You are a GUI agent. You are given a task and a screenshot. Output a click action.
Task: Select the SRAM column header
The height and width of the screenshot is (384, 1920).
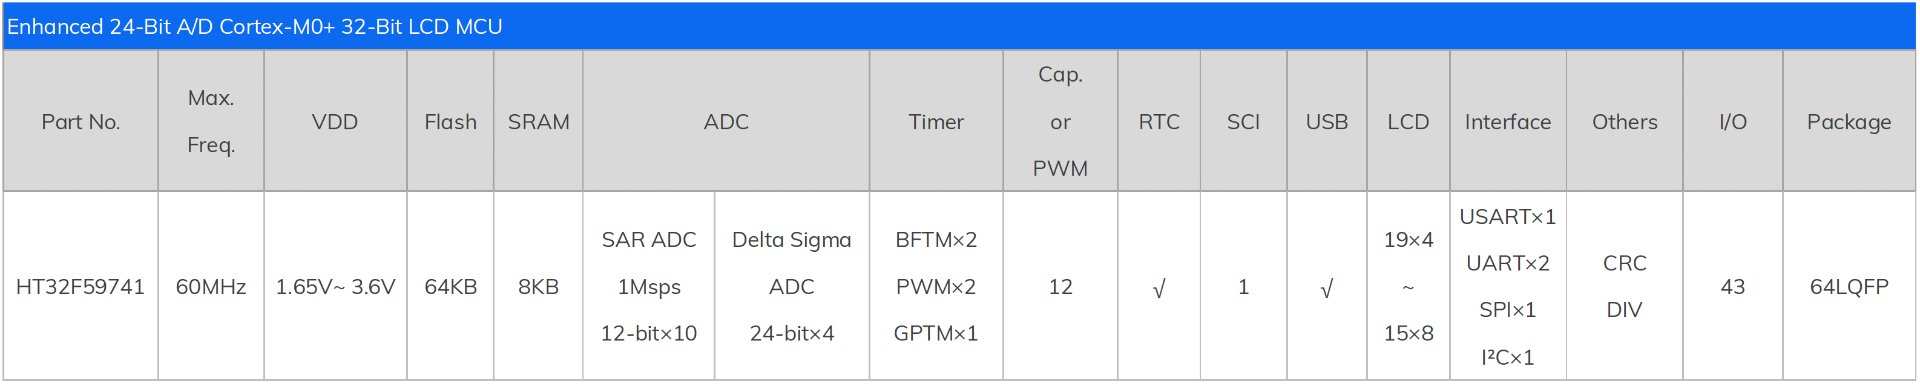click(538, 122)
